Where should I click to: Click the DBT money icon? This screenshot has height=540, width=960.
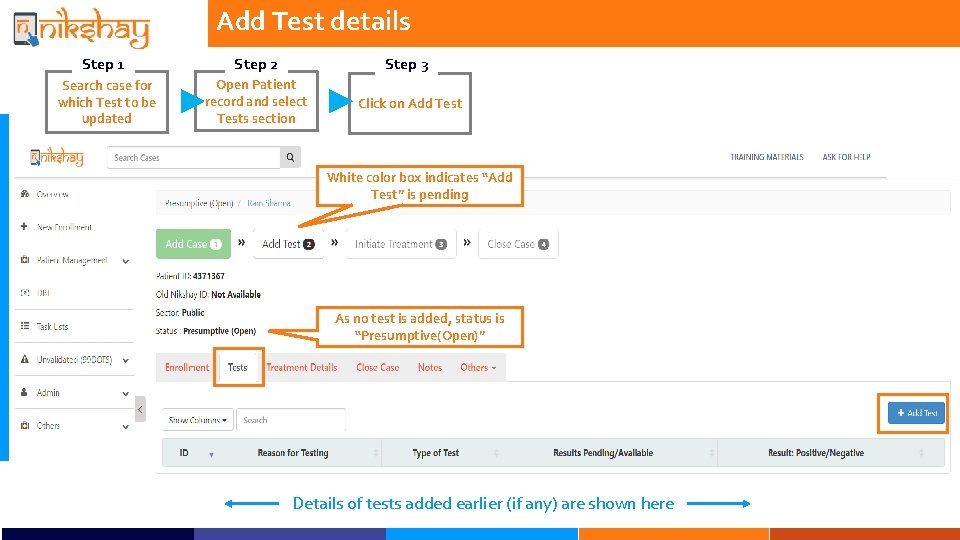pyautogui.click(x=25, y=293)
